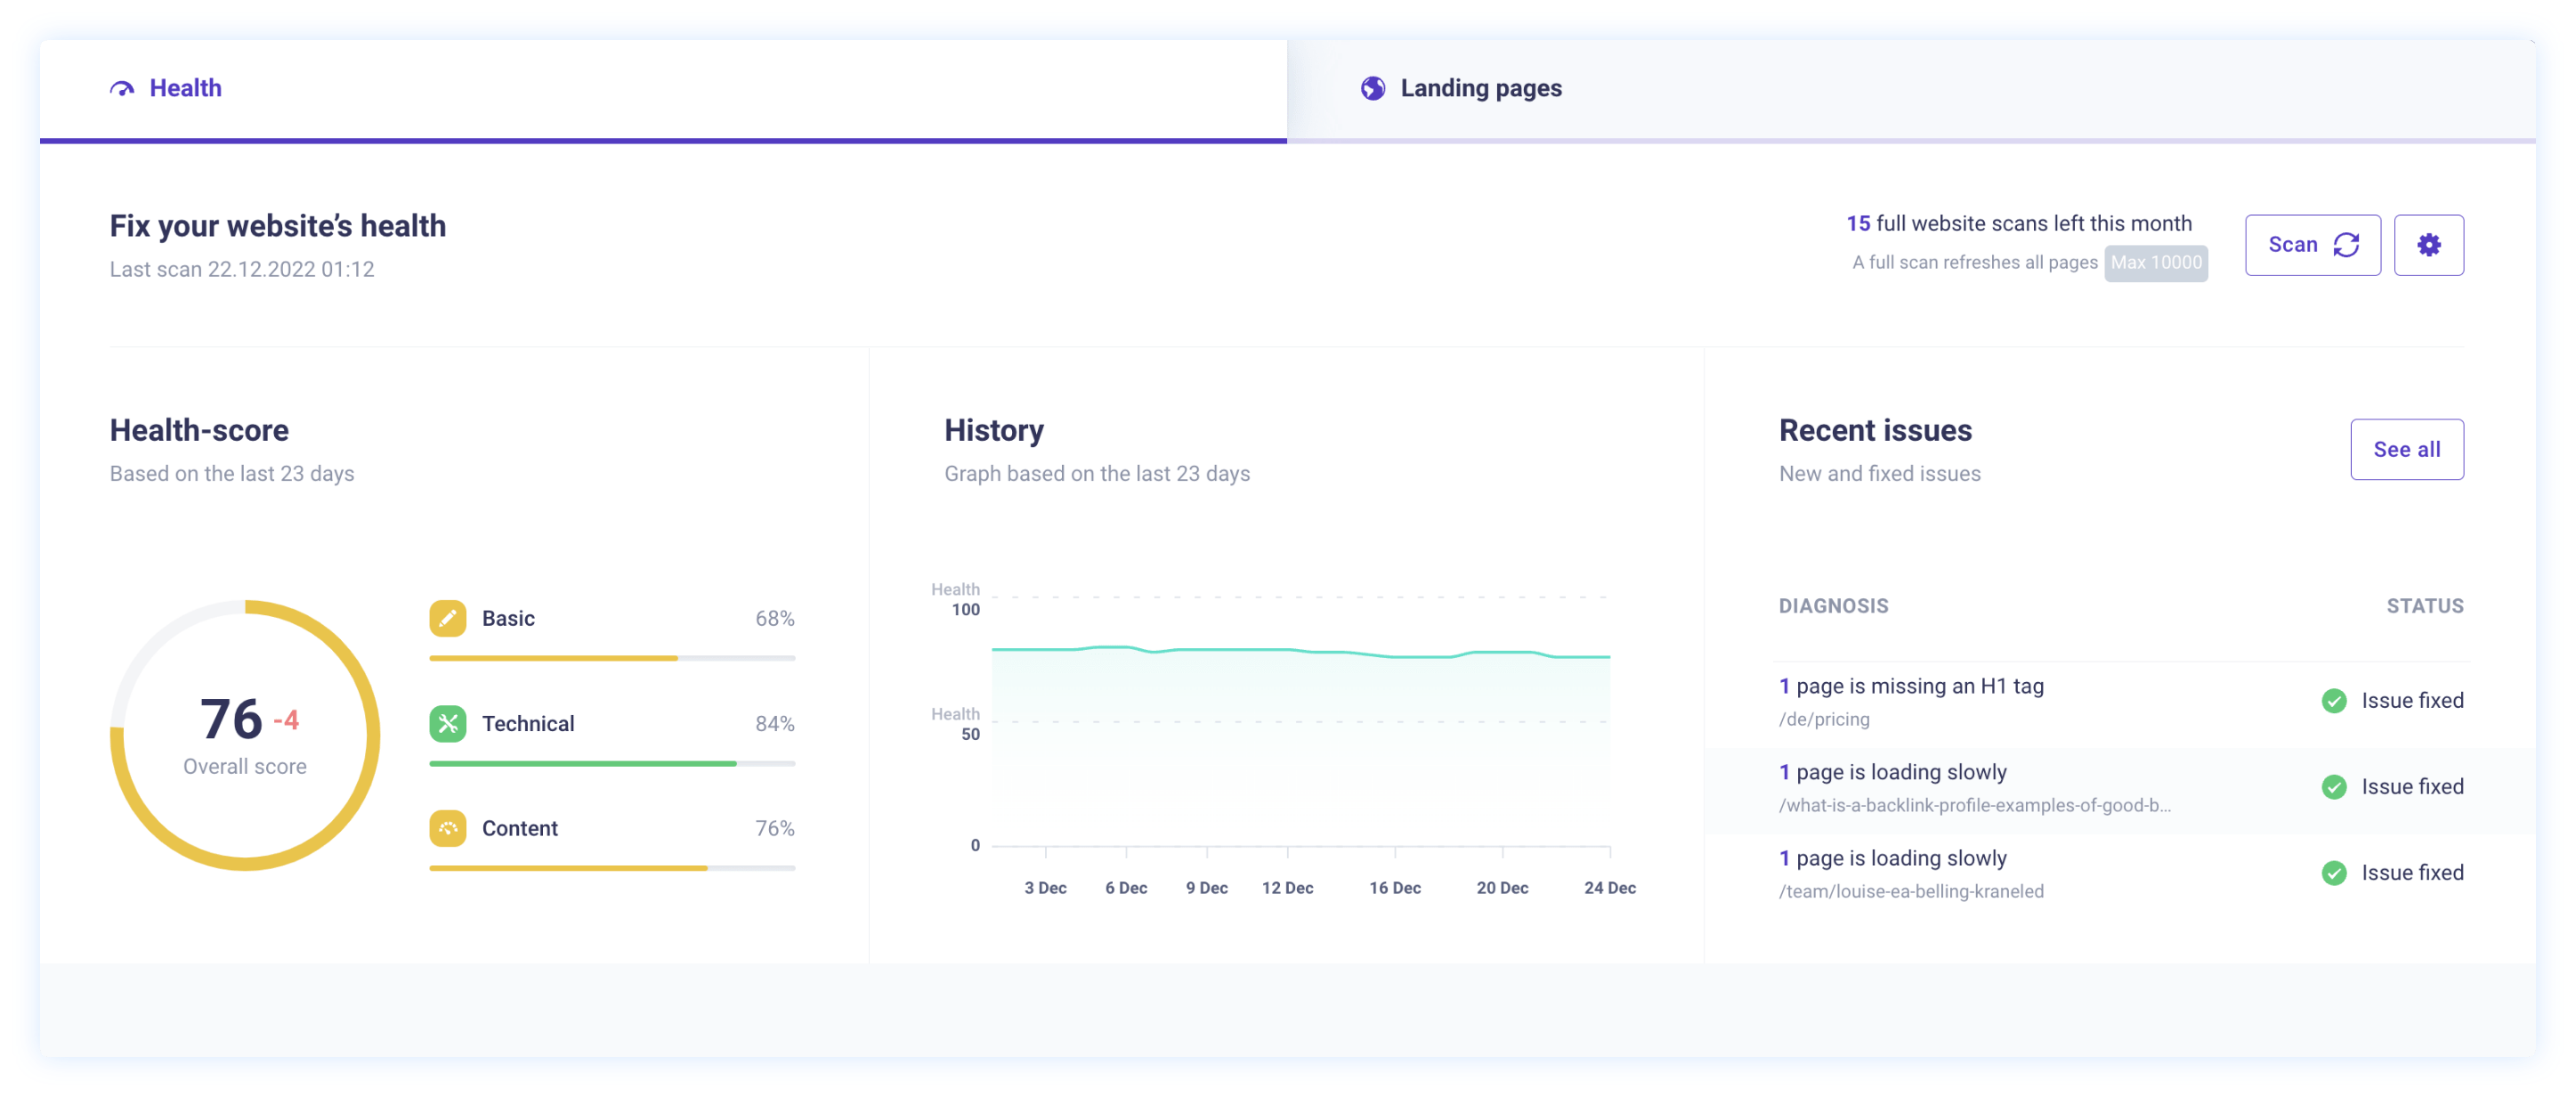Click the gauge icon next to Content
Screen dimensions: 2576x1097
447,828
